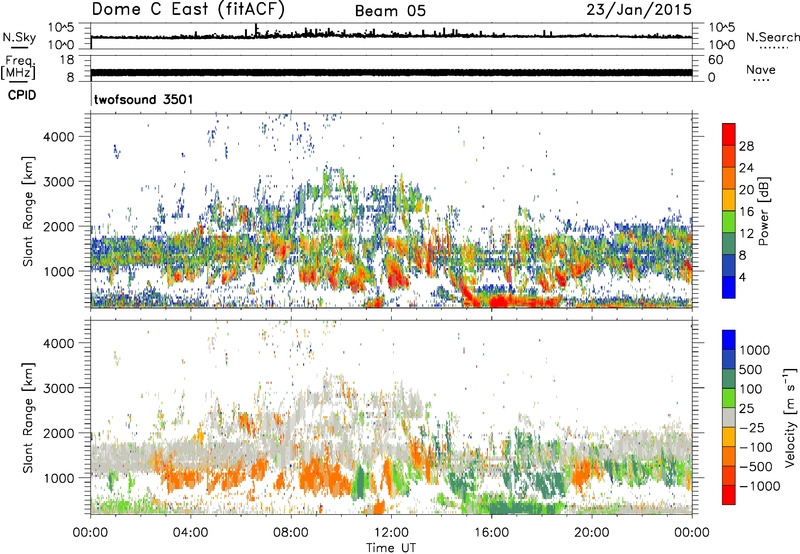Select the 'Beam 05' heading text

tap(390, 11)
